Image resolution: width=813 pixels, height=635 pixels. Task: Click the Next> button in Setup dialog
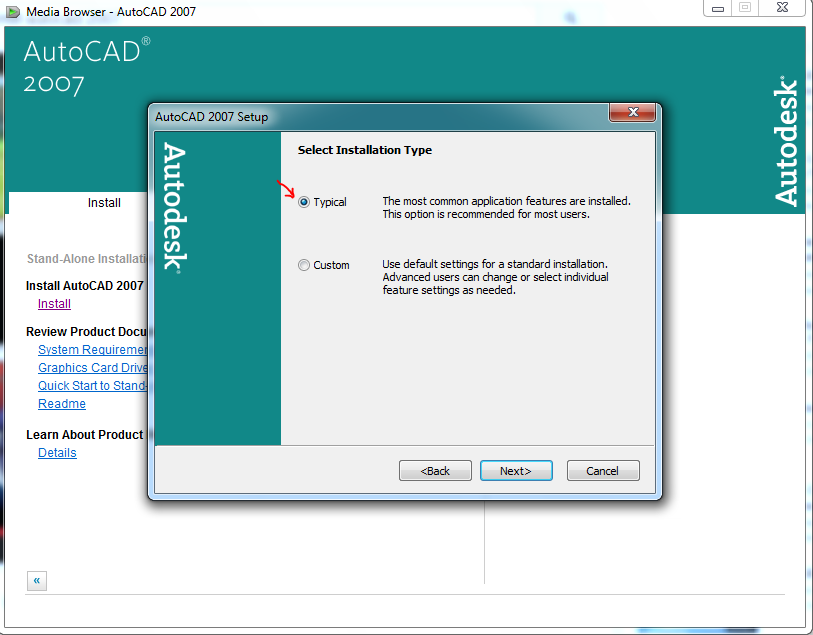[x=516, y=471]
